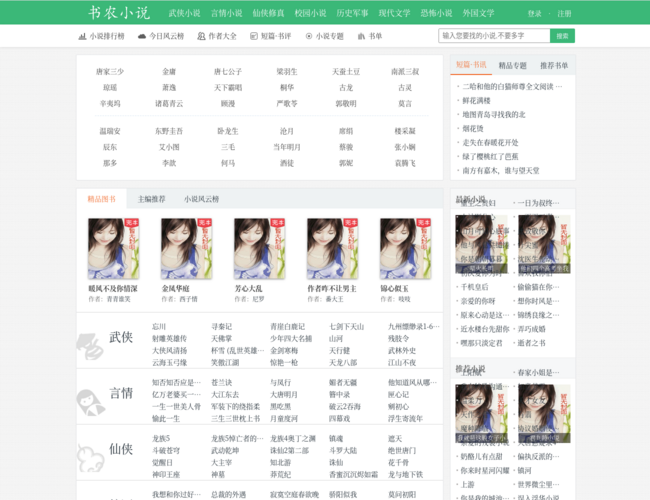Switch to the 精品专题 tab
The width and height of the screenshot is (650, 500).
(x=512, y=66)
